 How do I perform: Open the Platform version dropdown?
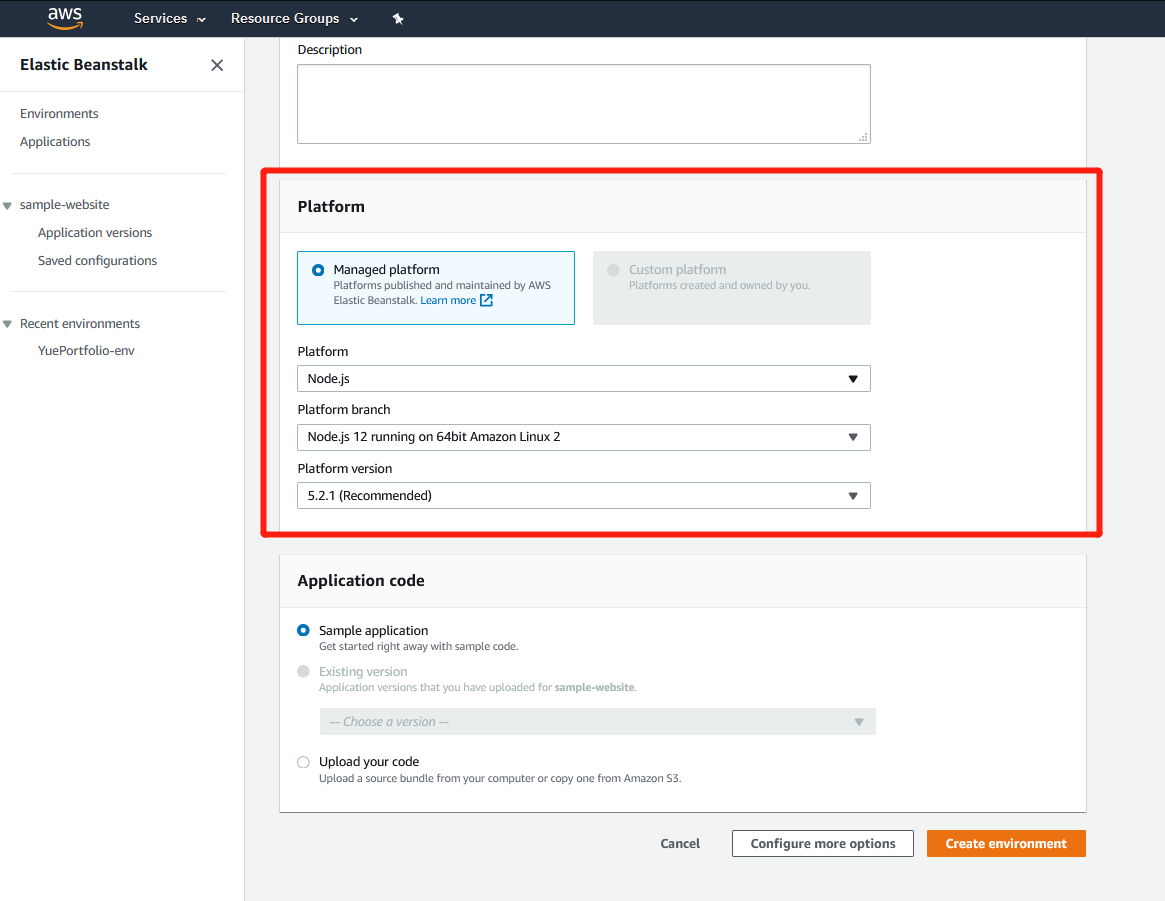coord(584,496)
